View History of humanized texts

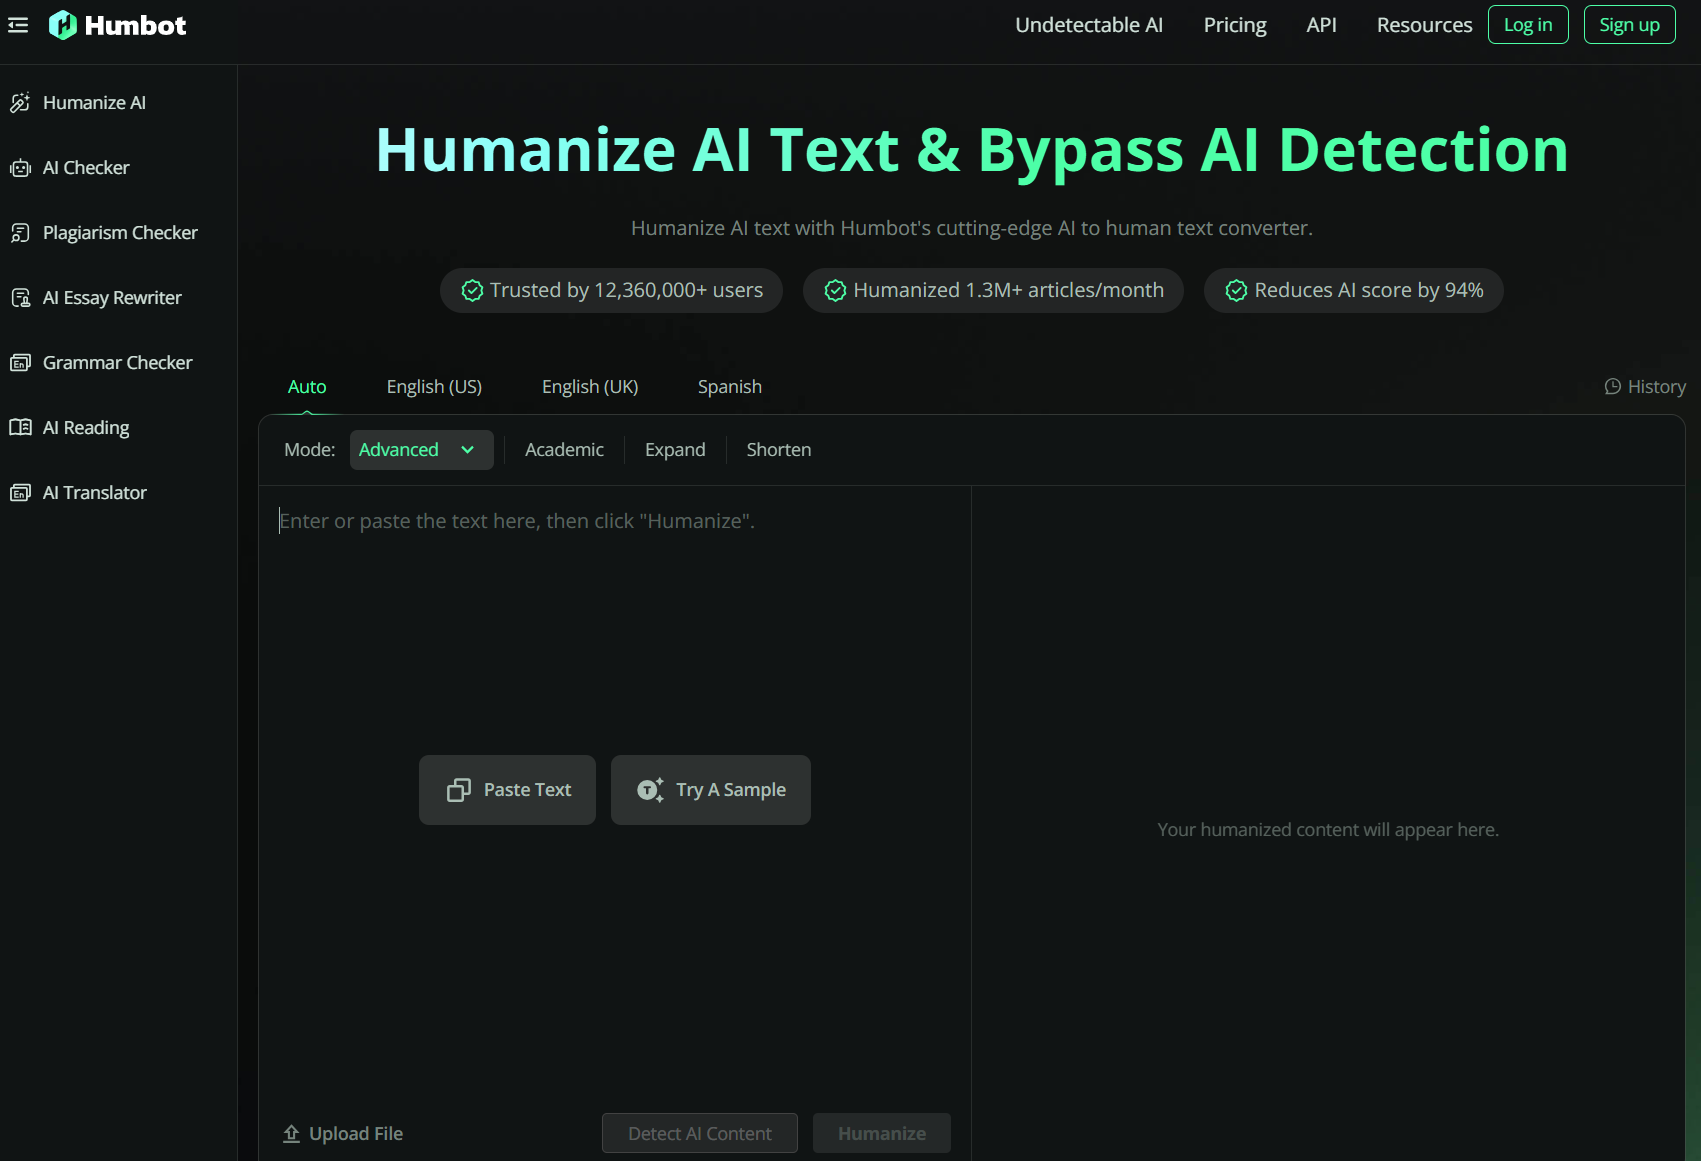coord(1645,387)
